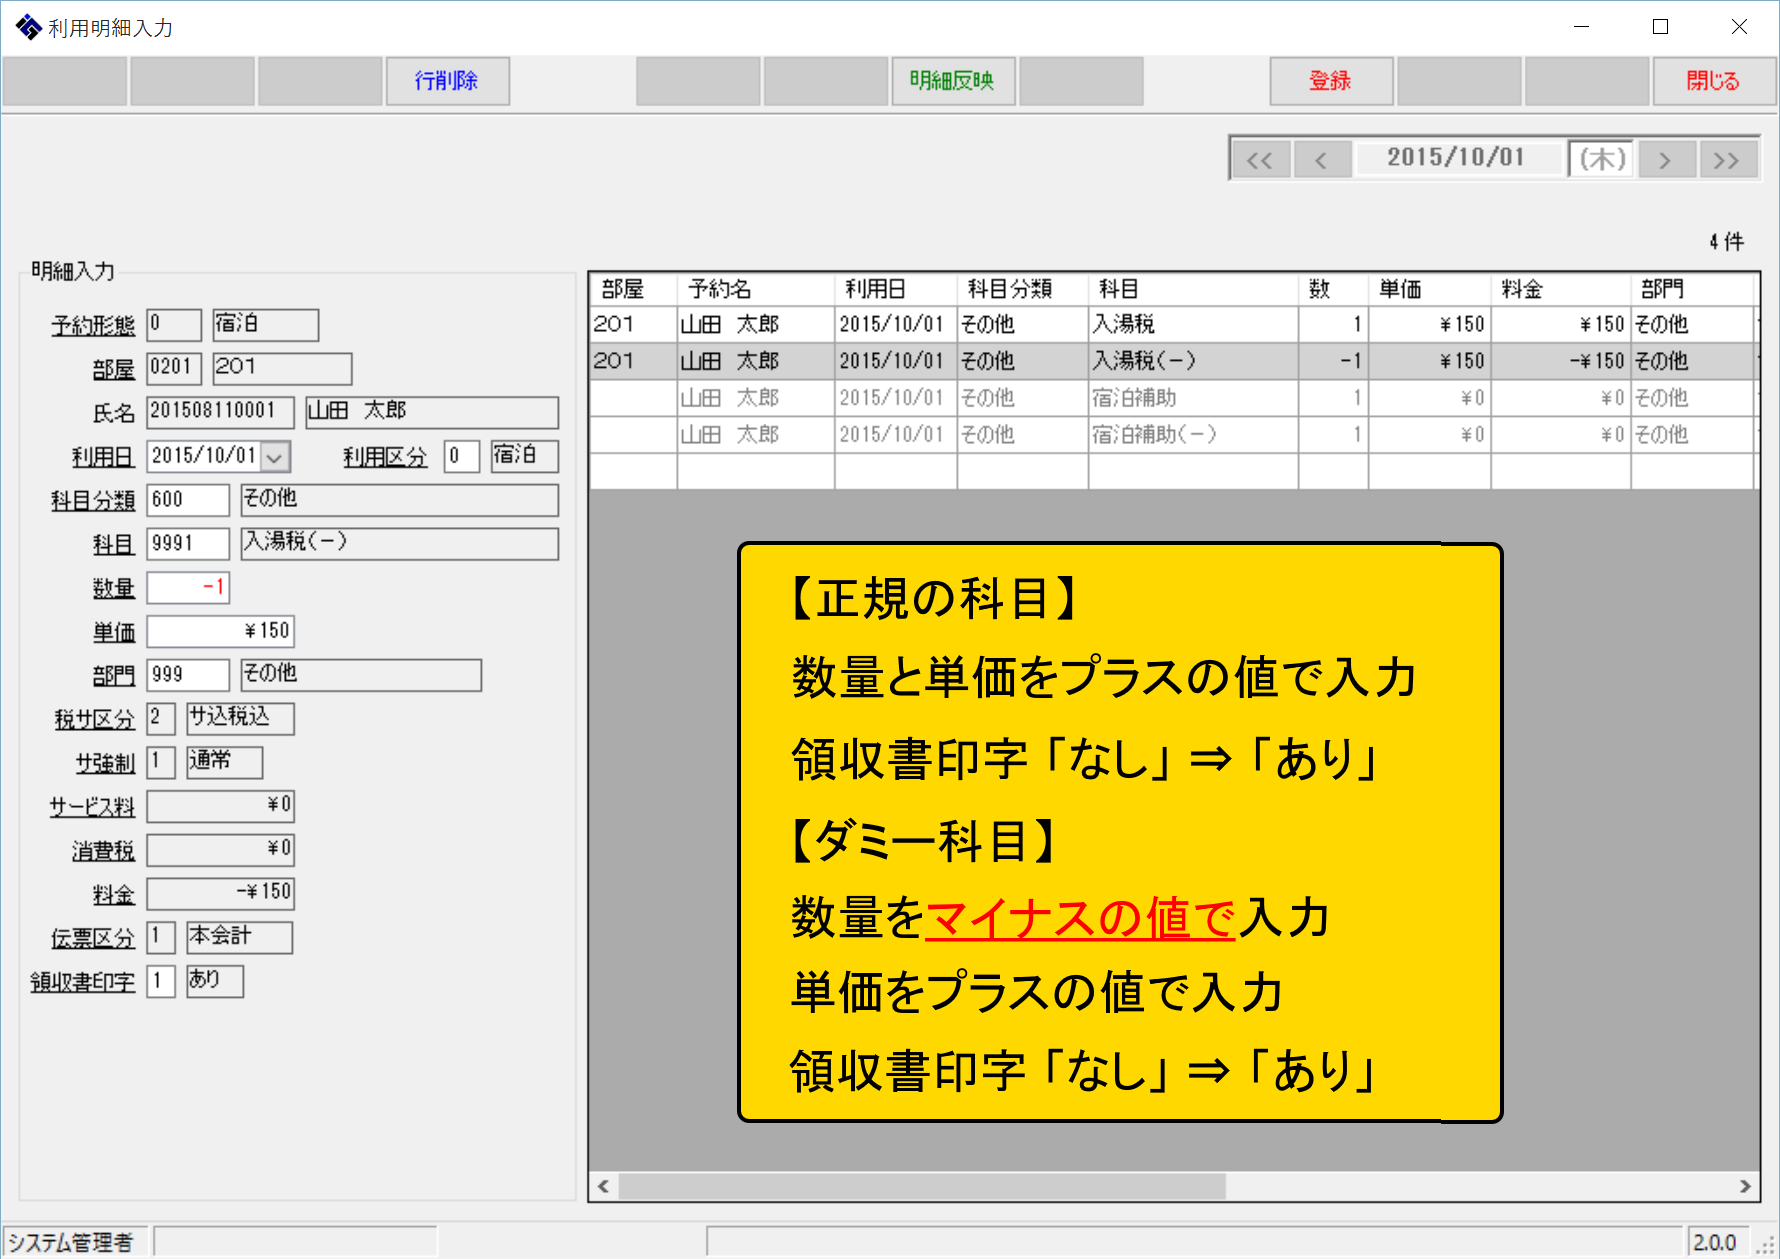Viewport: 1780px width, 1259px height.
Task: Click the 消費税 field
Action: pyautogui.click(x=220, y=850)
